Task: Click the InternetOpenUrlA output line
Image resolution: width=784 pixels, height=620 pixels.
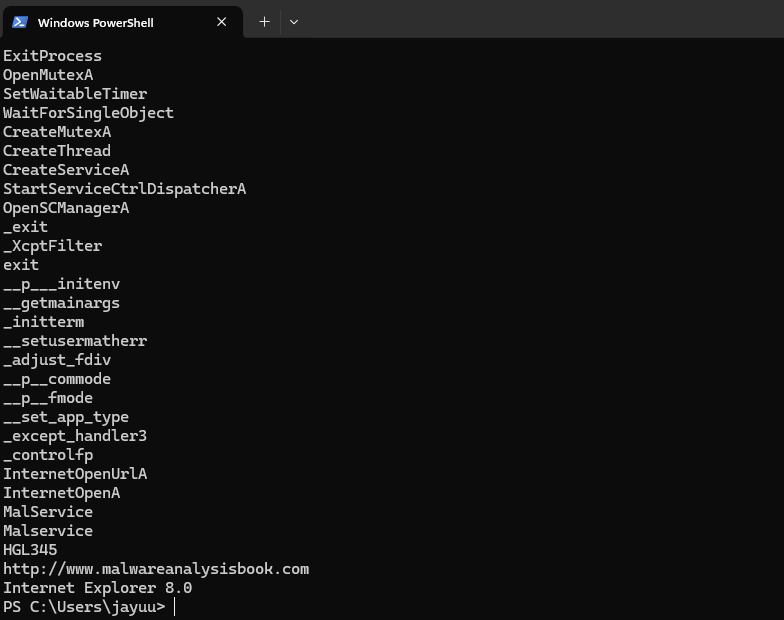Action: tap(75, 474)
